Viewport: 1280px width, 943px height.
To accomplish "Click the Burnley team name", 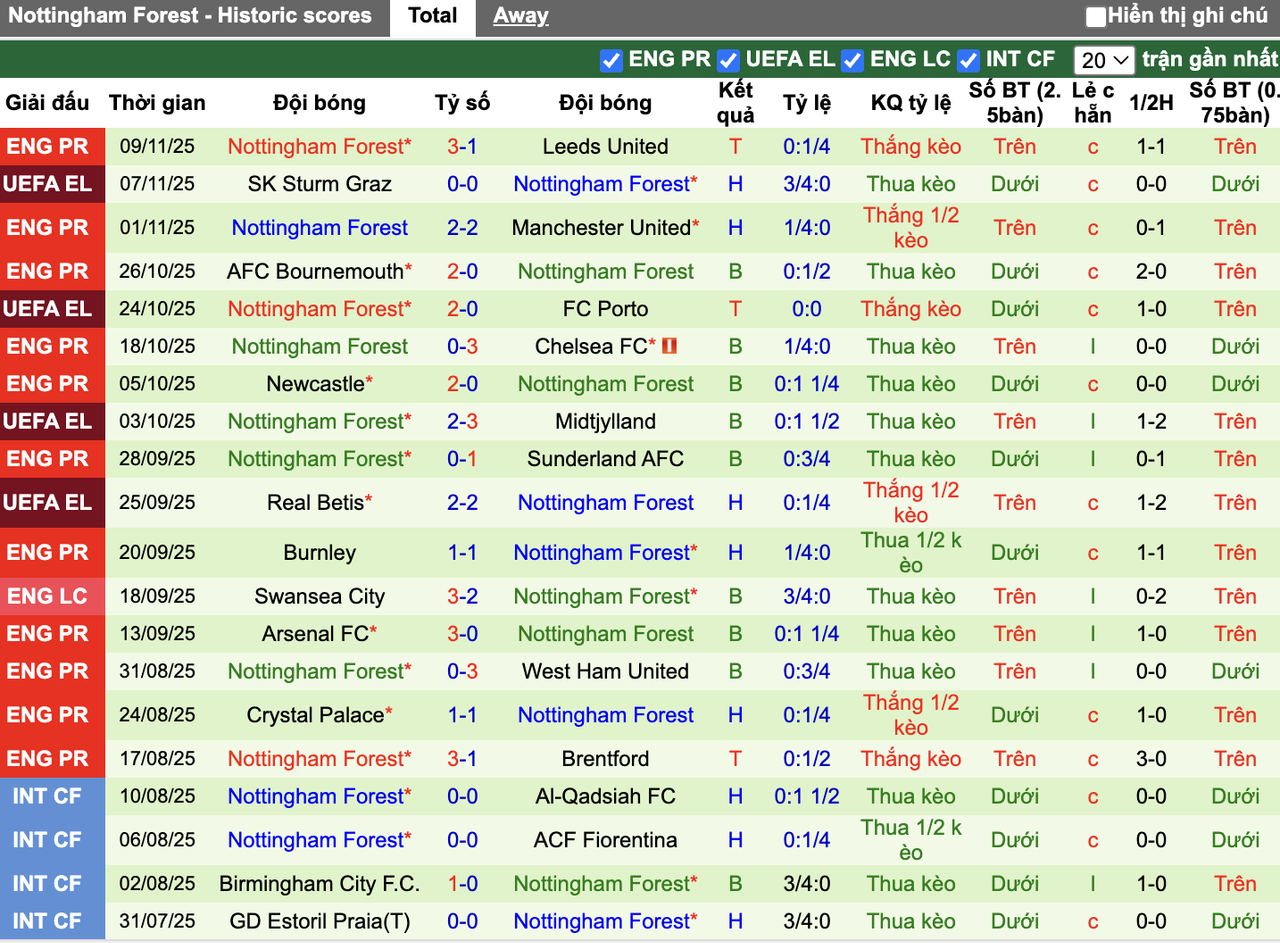I will coord(320,553).
